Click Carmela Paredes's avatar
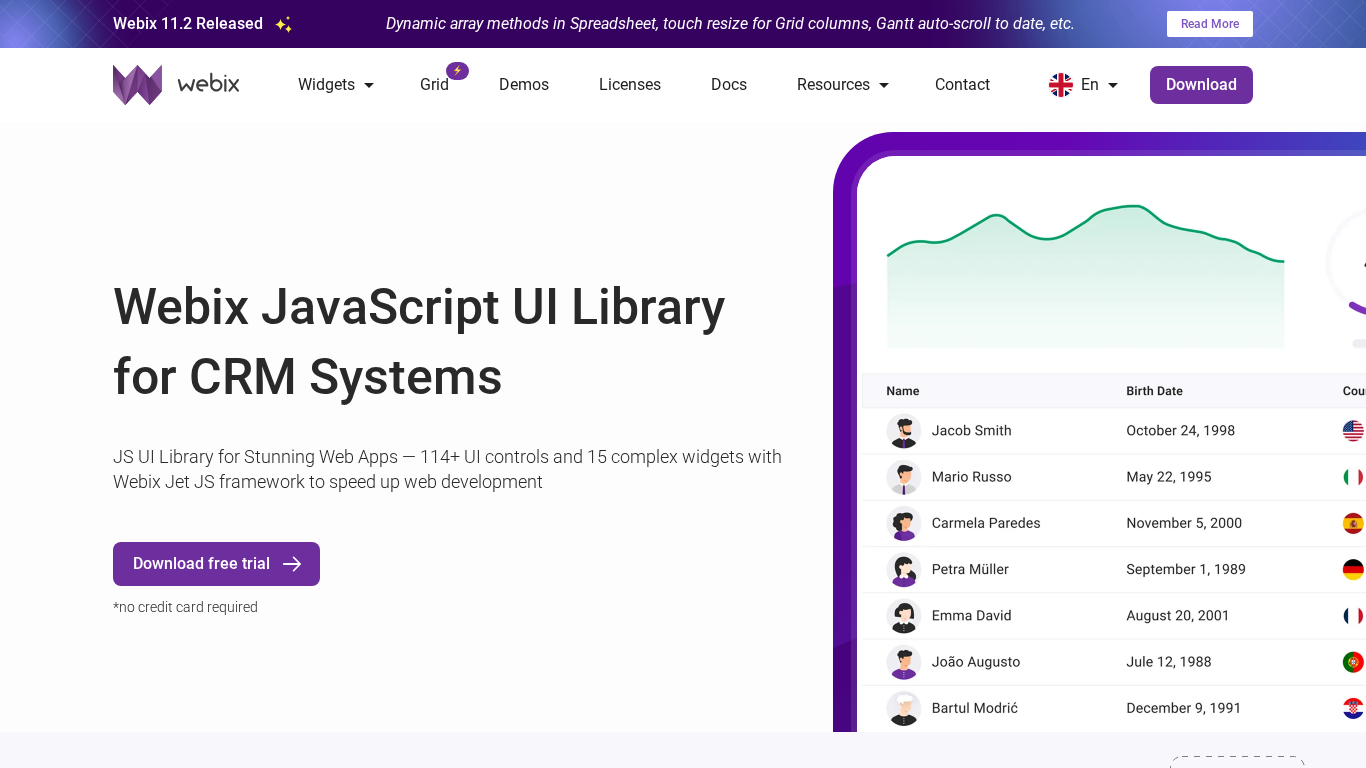The width and height of the screenshot is (1366, 768). 904,523
